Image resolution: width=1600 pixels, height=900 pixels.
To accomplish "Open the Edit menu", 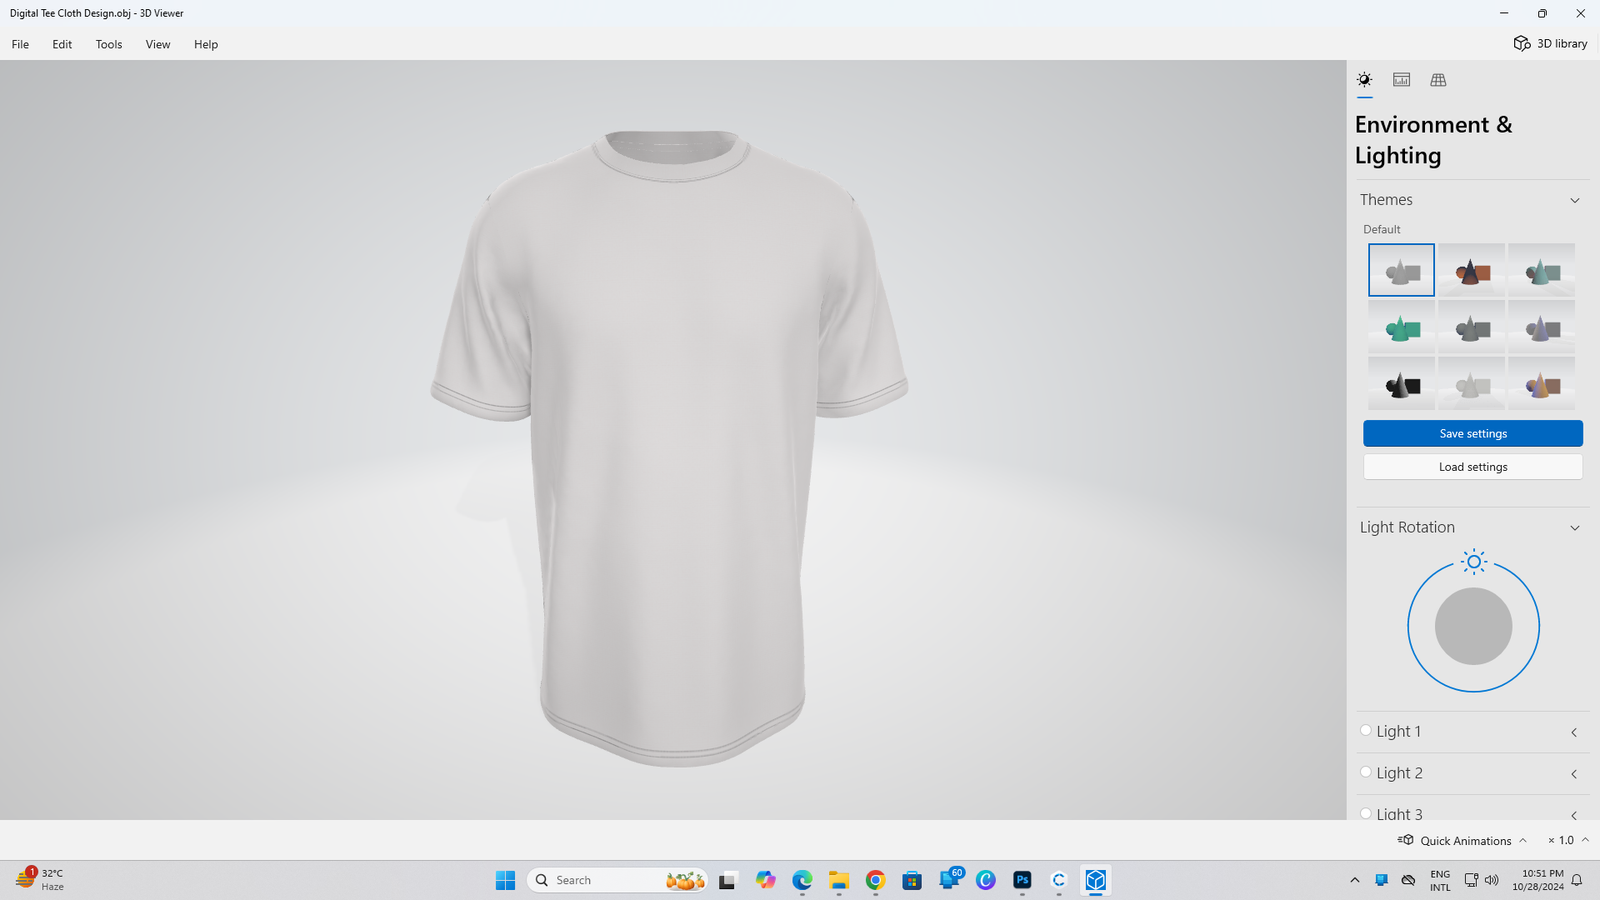I will (x=62, y=44).
